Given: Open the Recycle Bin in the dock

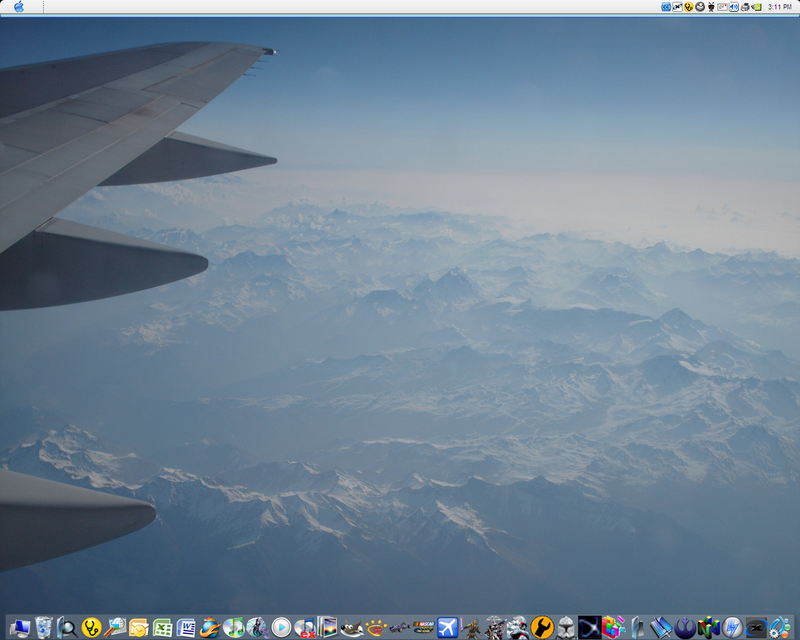Looking at the screenshot, I should click(x=44, y=627).
